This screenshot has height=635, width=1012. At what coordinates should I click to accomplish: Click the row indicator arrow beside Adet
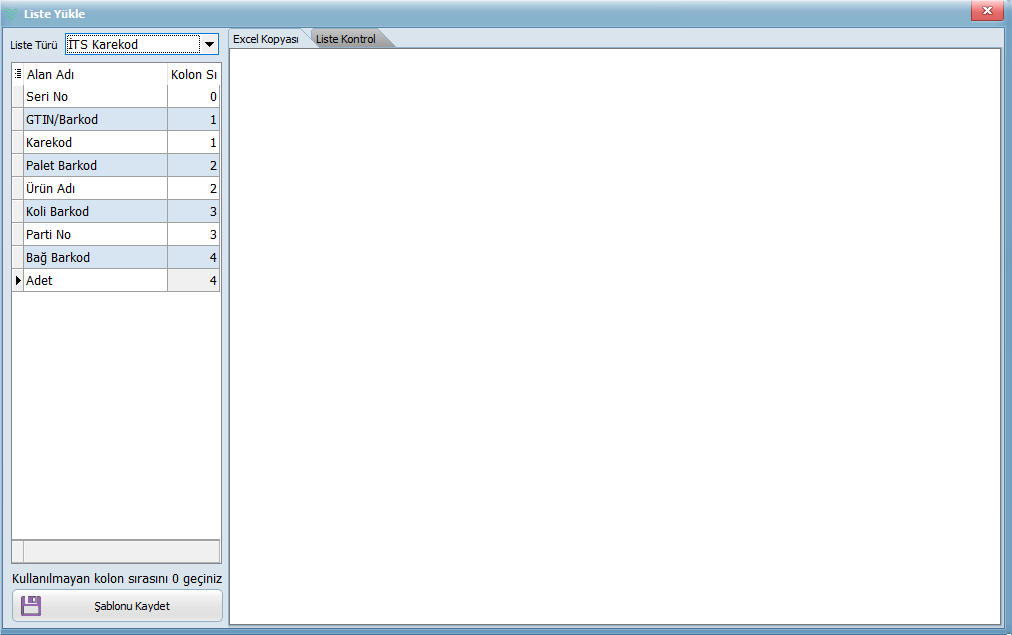point(18,281)
